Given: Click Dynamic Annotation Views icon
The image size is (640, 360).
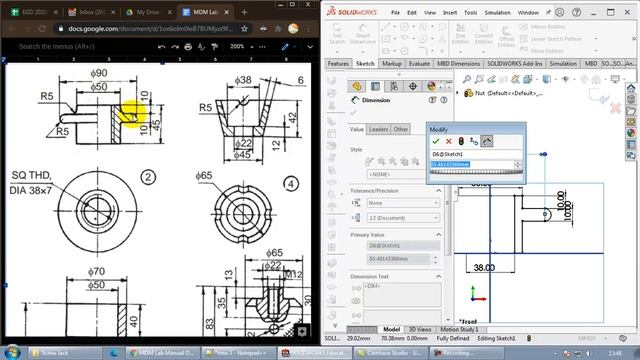Looking at the screenshot, I should (516, 79).
